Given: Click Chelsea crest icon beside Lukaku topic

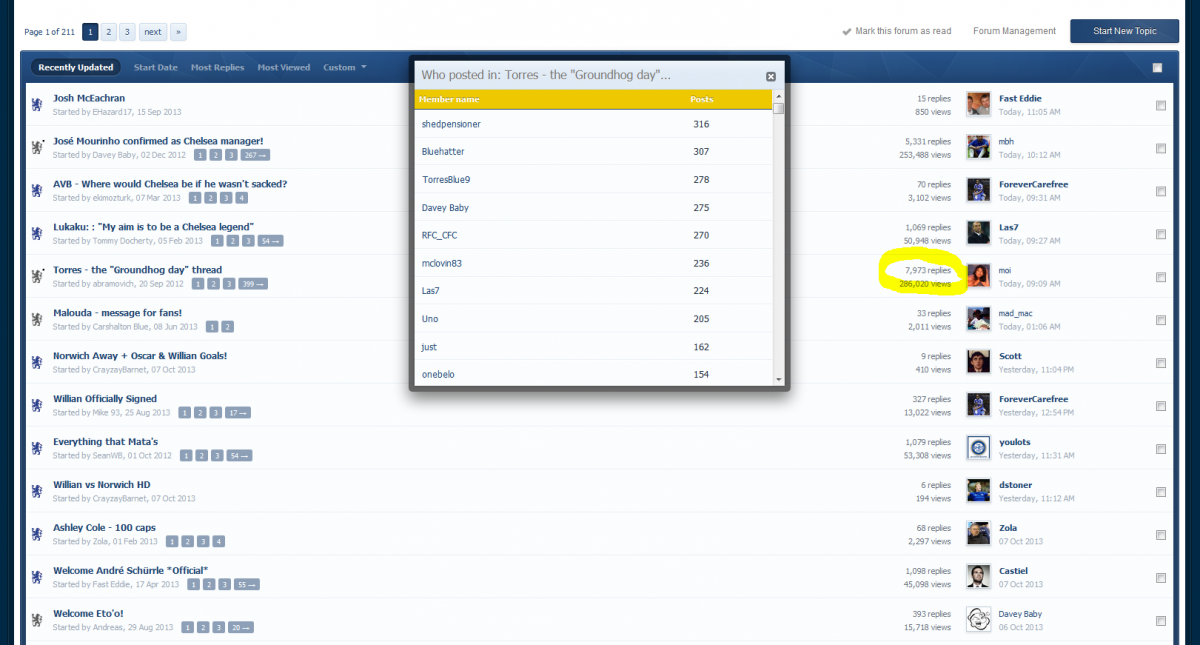Looking at the screenshot, I should coord(37,233).
